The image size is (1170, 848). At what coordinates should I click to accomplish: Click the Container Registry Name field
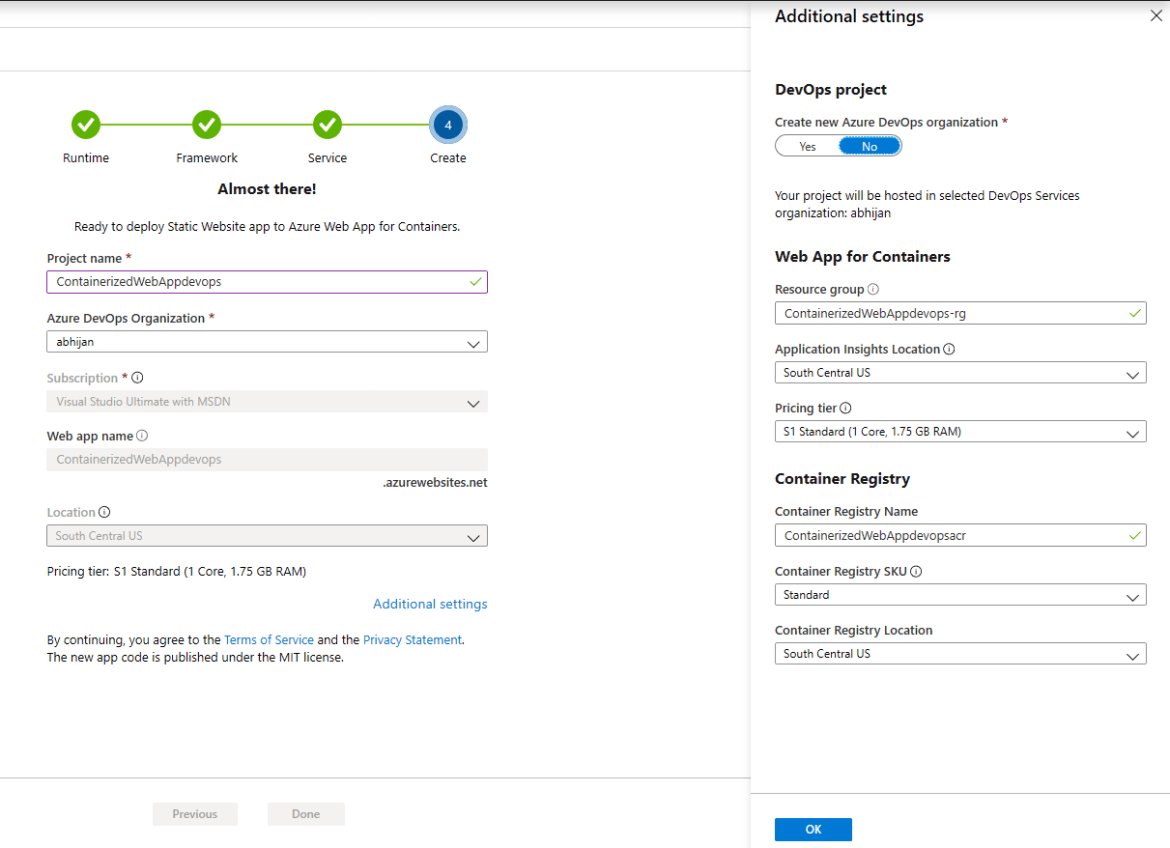(x=960, y=535)
